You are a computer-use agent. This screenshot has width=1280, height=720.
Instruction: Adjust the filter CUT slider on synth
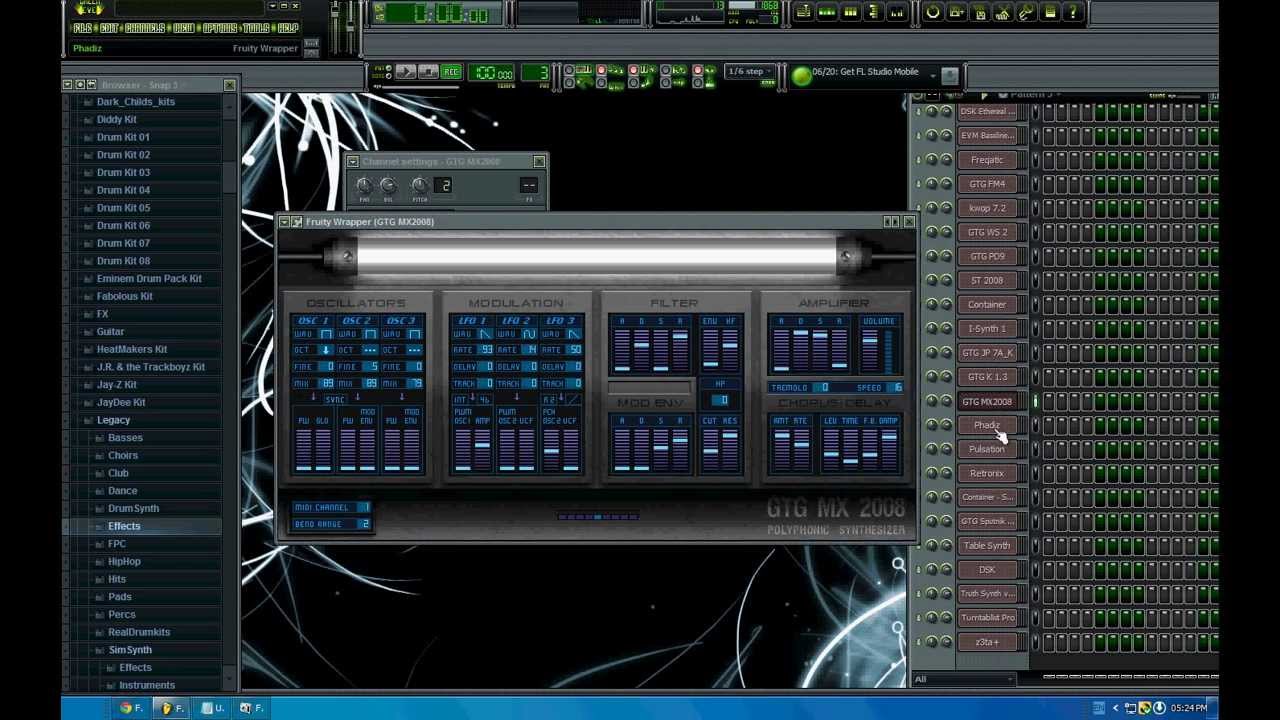coord(709,449)
